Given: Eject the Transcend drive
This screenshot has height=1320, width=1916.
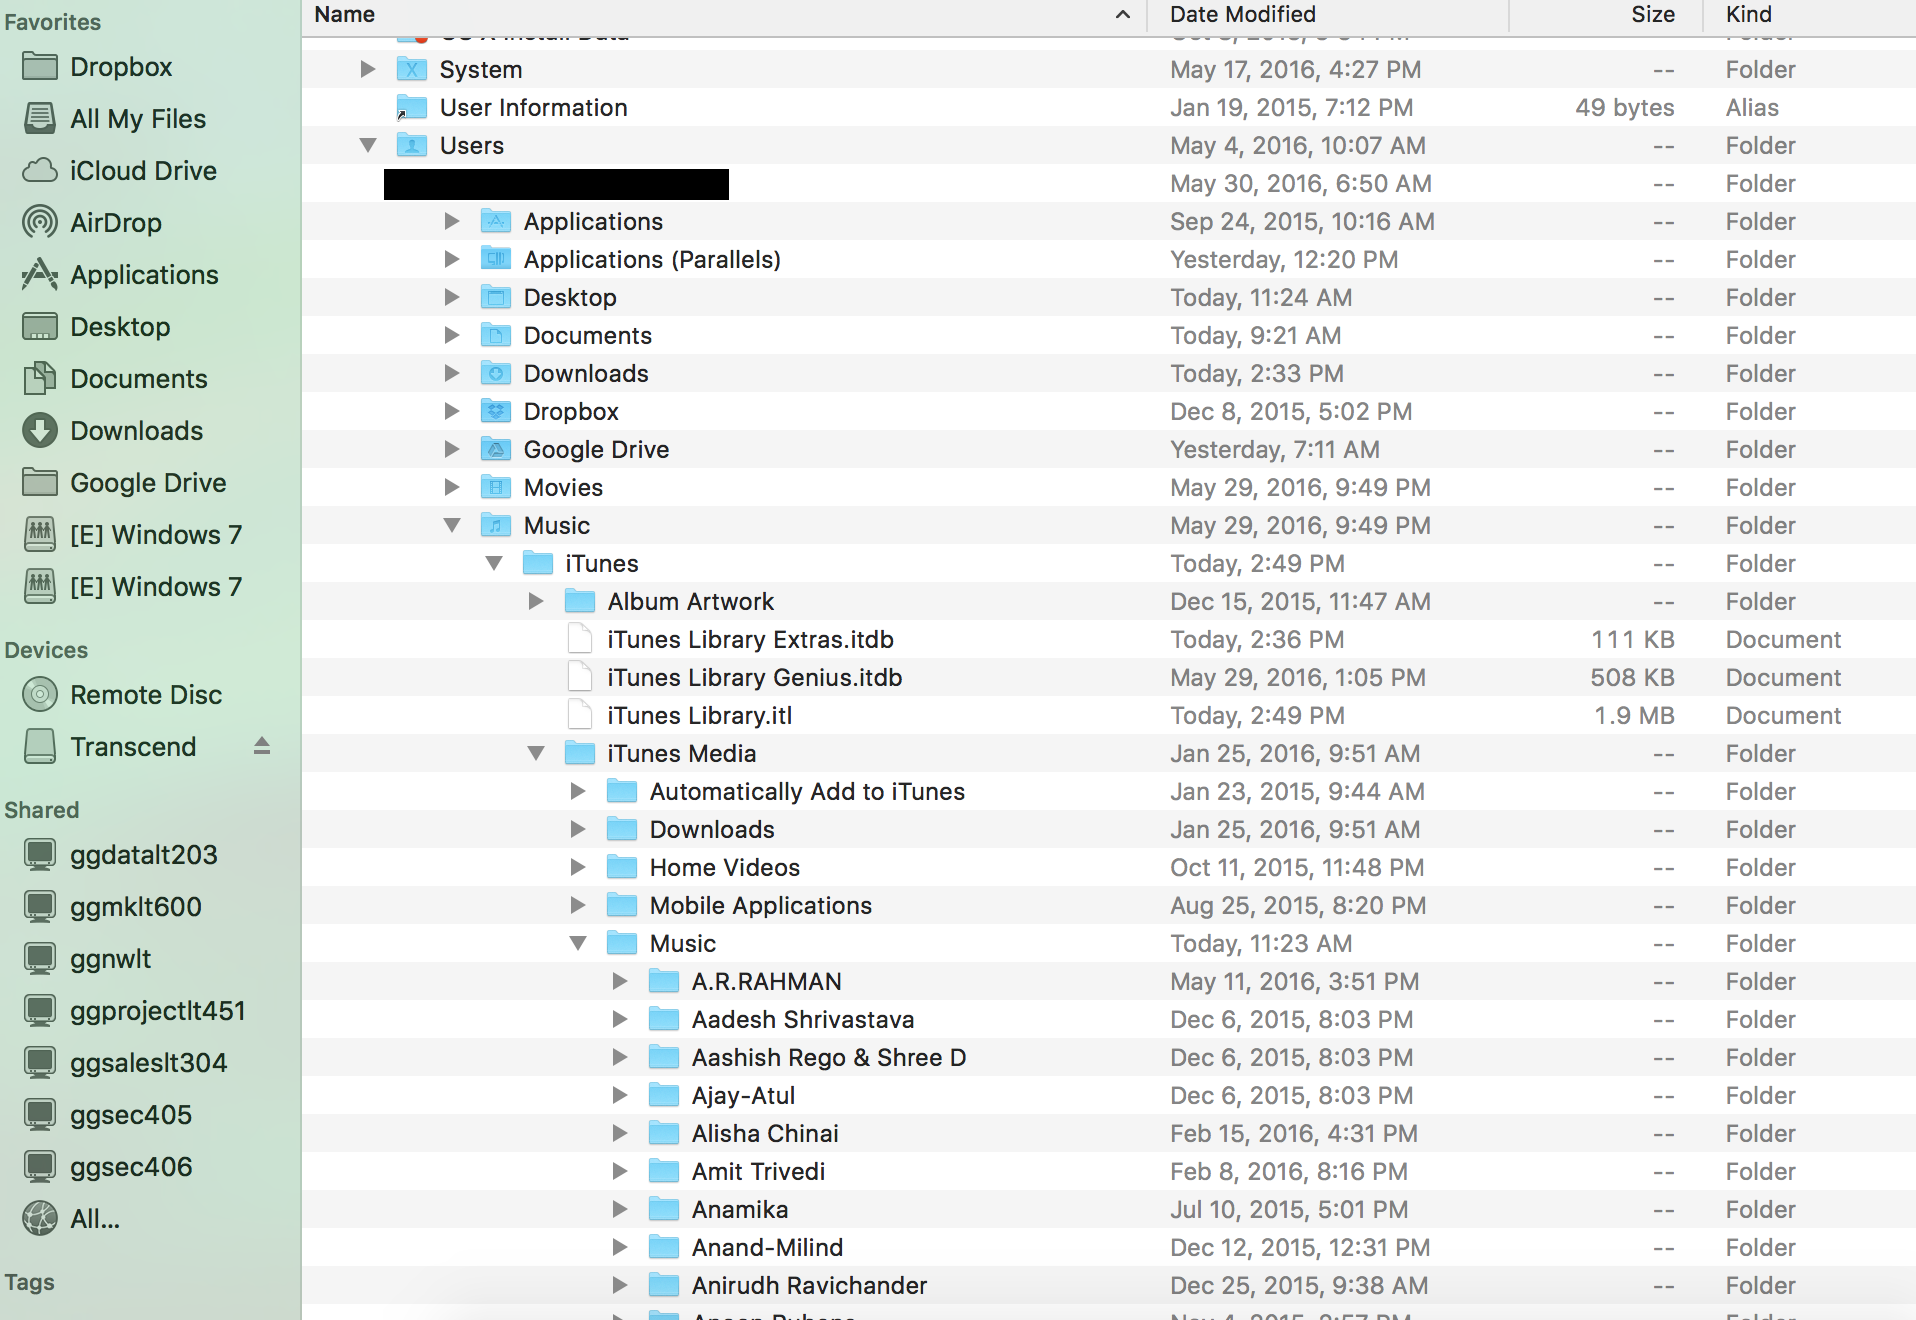Looking at the screenshot, I should (262, 746).
